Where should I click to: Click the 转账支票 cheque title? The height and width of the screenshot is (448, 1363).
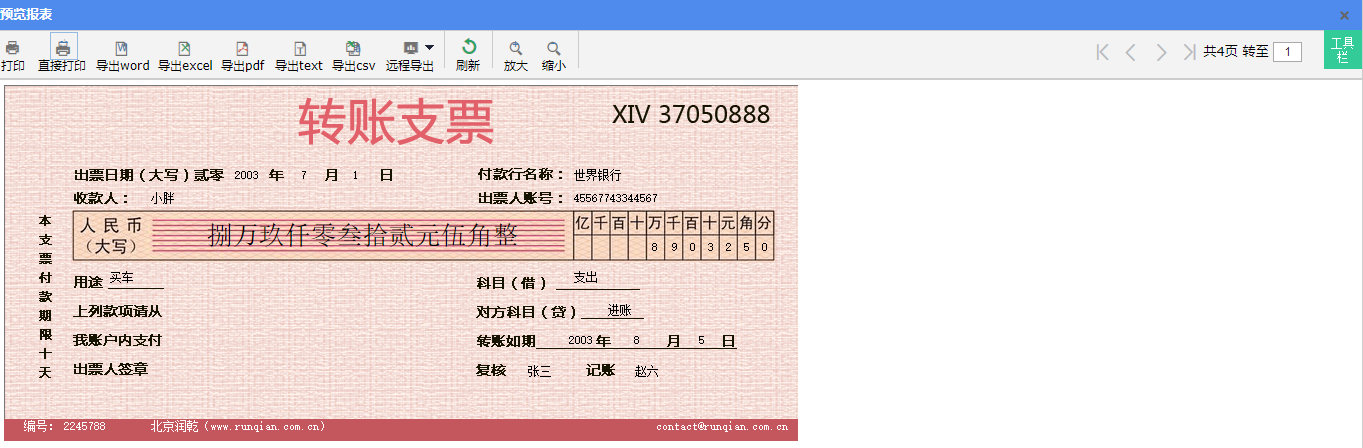(x=395, y=122)
